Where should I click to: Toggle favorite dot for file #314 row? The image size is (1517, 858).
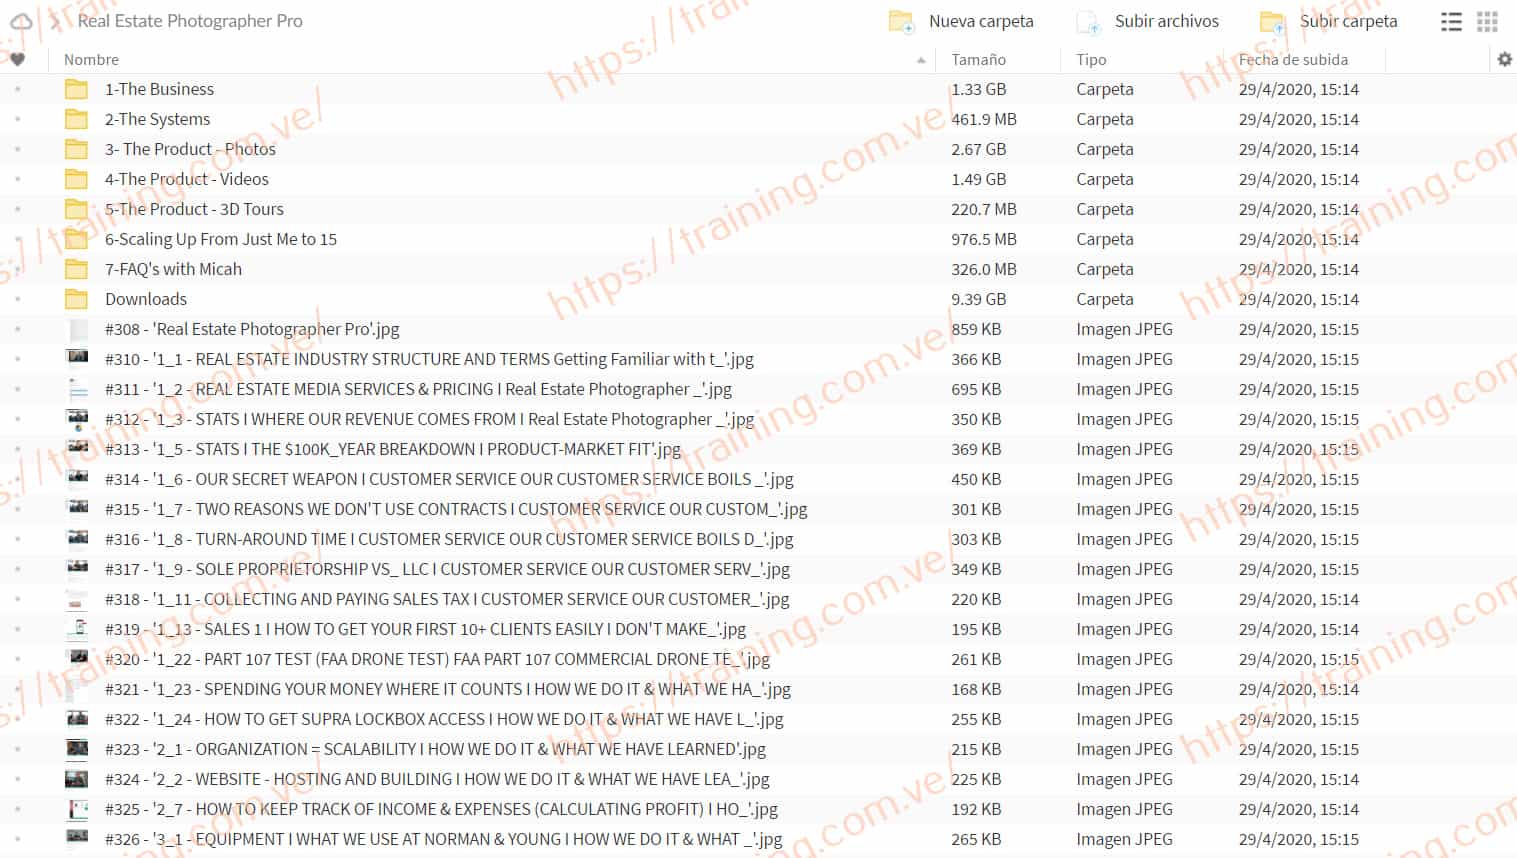point(18,479)
